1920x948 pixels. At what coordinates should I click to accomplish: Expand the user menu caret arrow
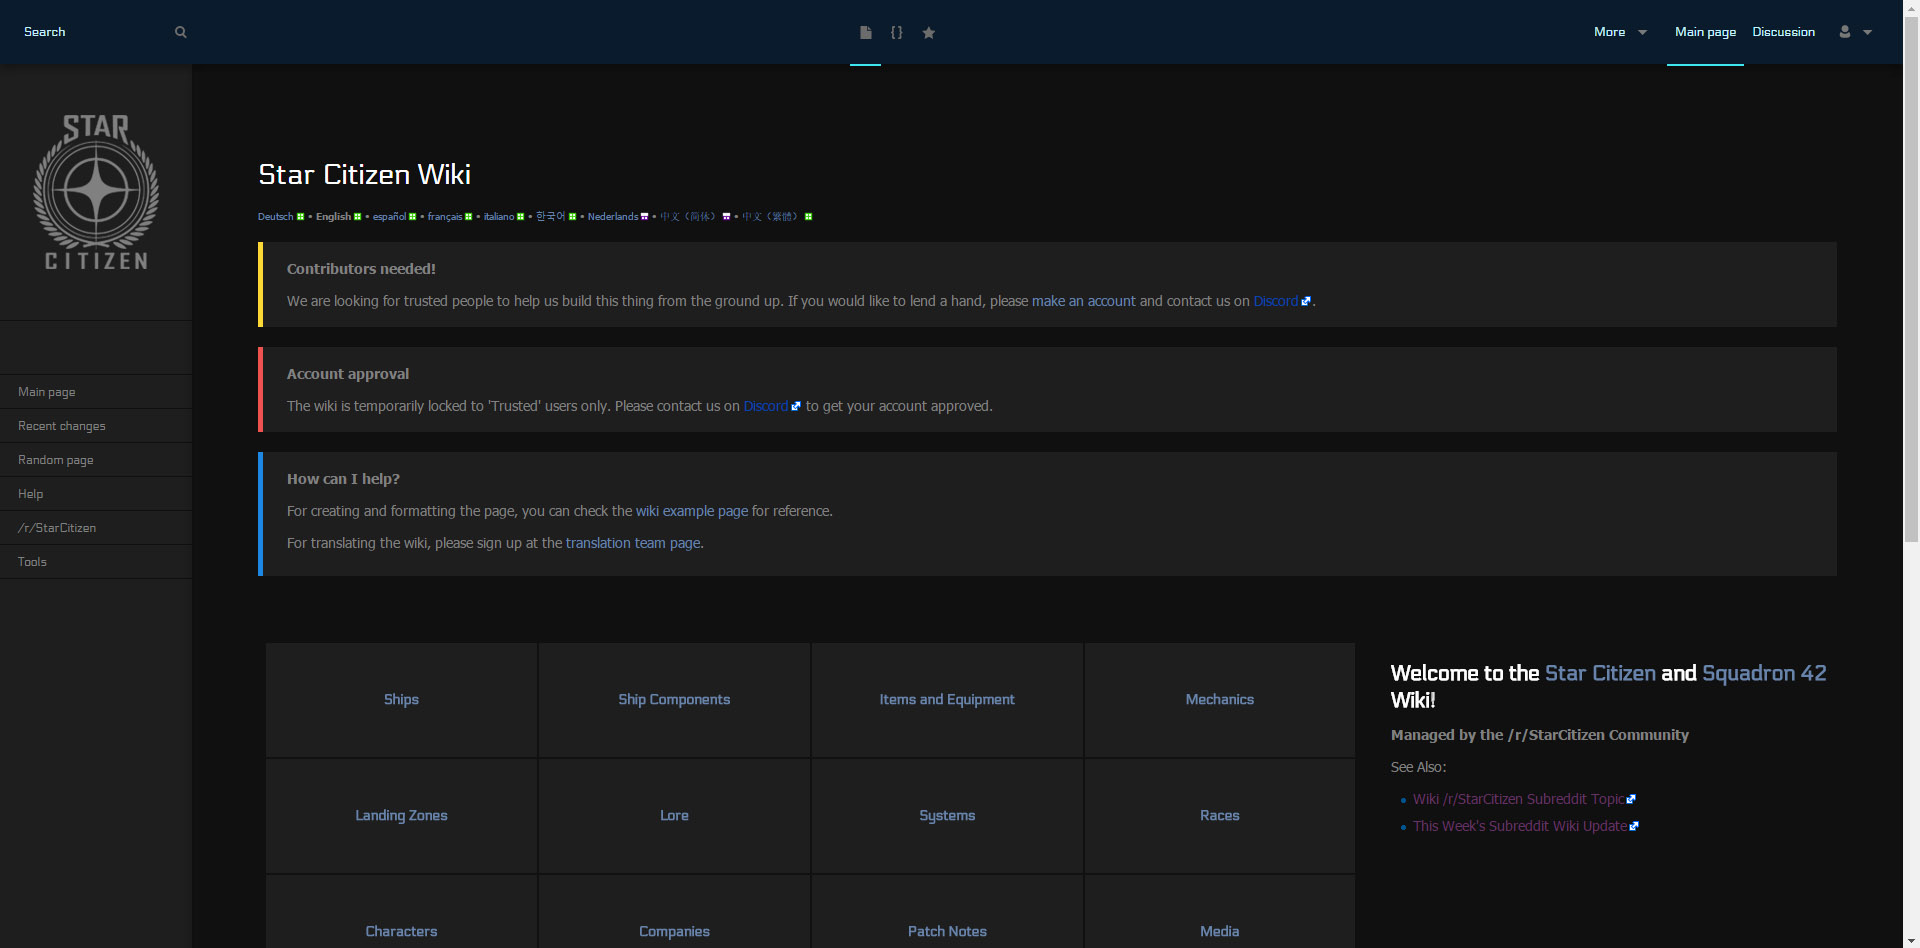coord(1867,32)
